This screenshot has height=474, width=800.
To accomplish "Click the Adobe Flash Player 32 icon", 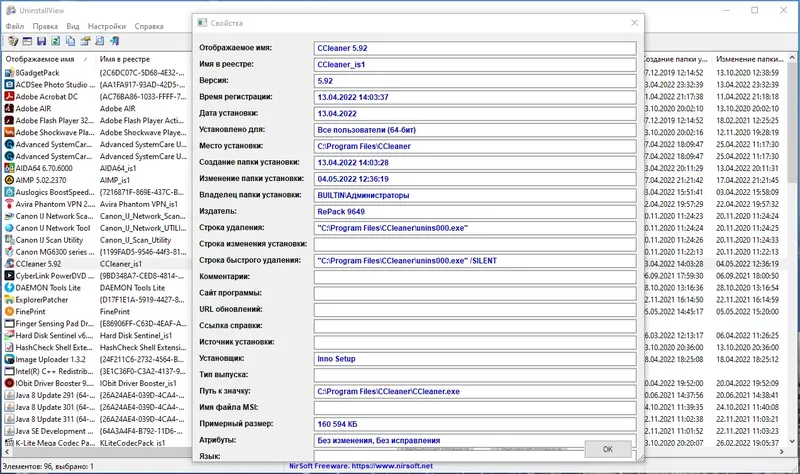I will pos(9,120).
